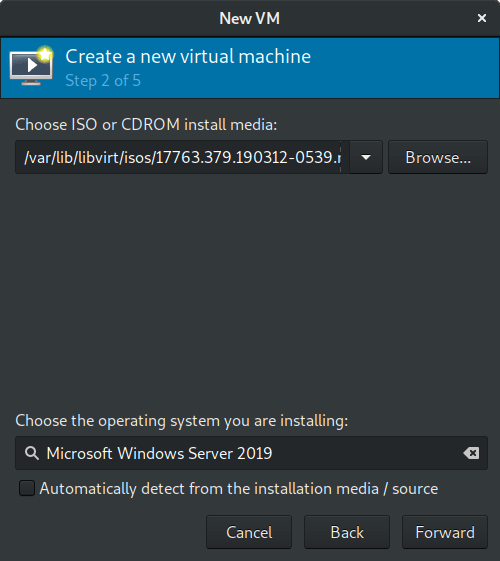Clear the operating system search field
The height and width of the screenshot is (561, 500).
[471, 453]
